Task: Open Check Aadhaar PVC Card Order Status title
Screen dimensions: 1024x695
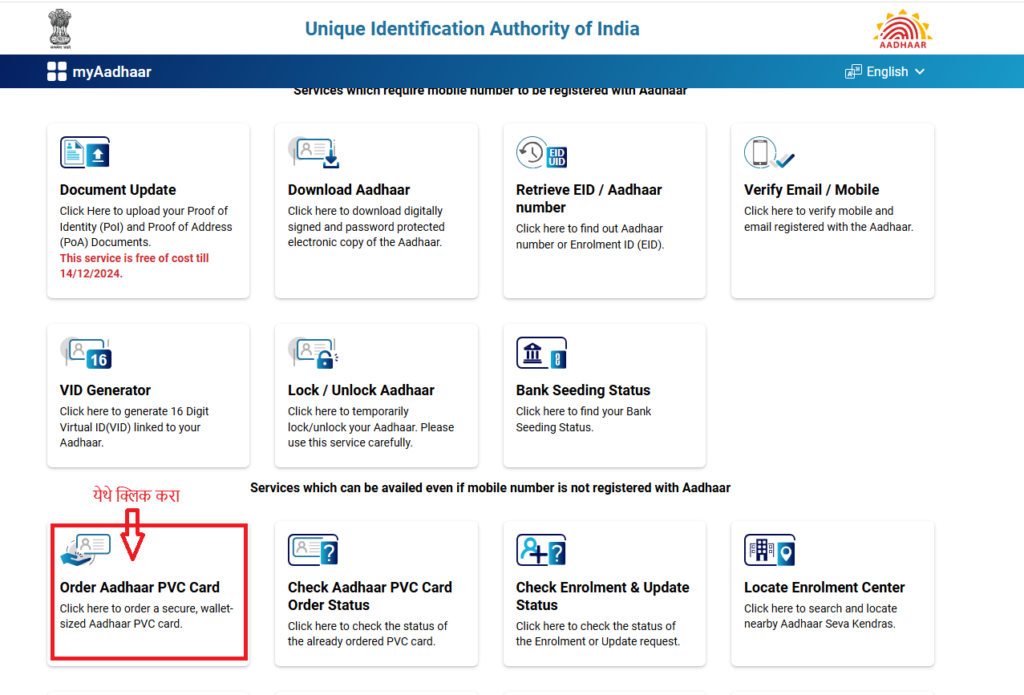Action: 370,596
